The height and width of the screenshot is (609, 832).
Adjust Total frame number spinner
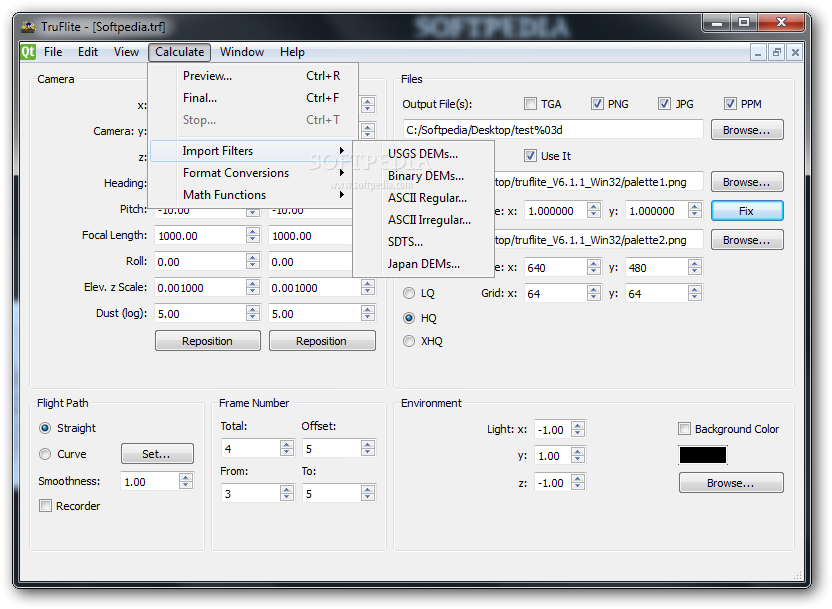287,449
